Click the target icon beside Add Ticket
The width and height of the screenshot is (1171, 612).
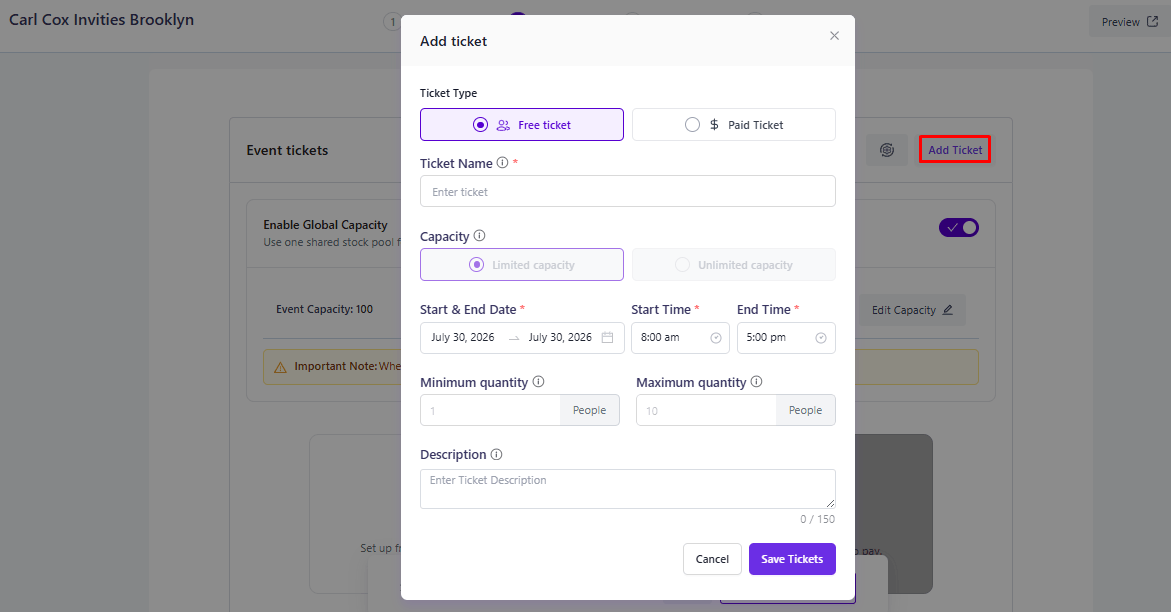pyautogui.click(x=887, y=150)
